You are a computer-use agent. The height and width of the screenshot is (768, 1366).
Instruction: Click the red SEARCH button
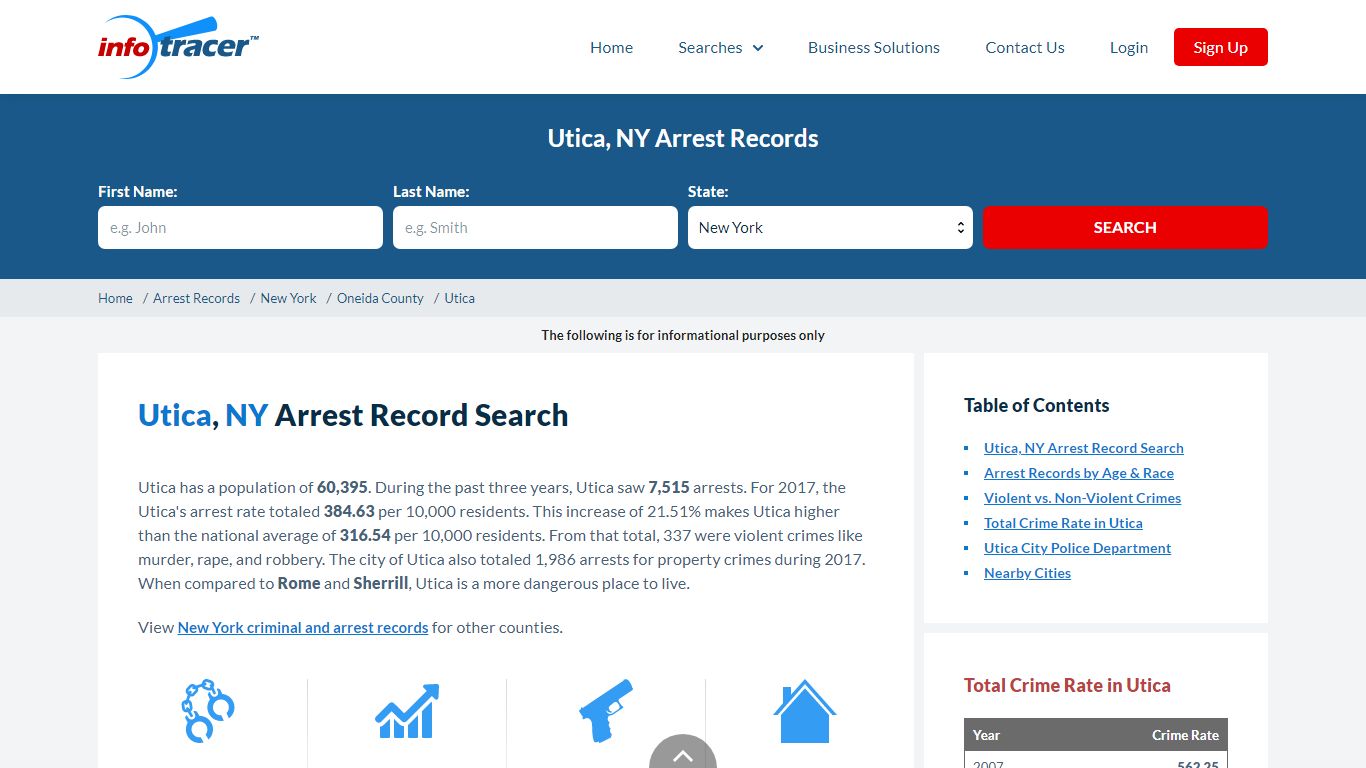pyautogui.click(x=1125, y=227)
